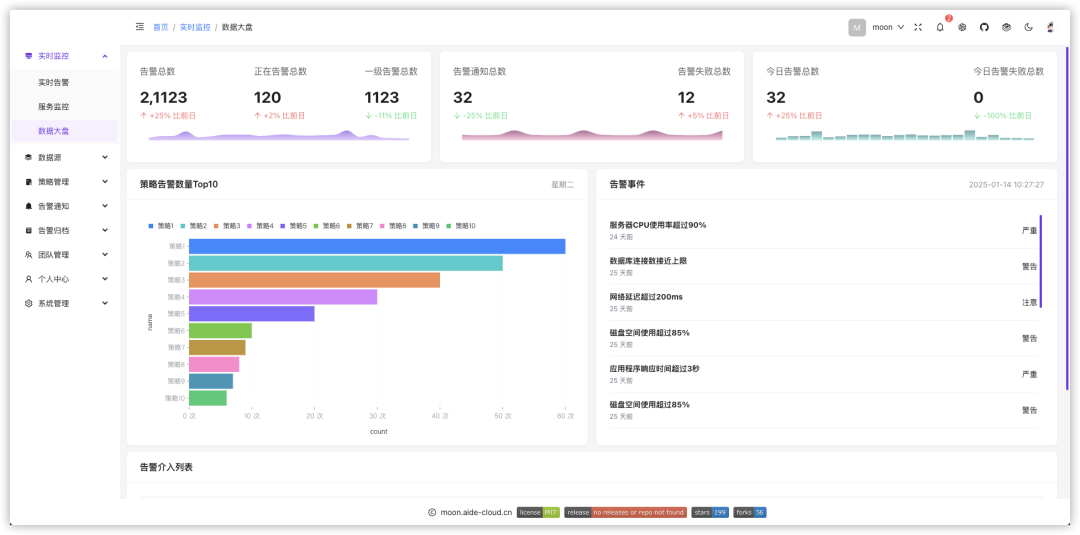Expand the 告警通知 menu chevron
This screenshot has height=535, width=1080.
point(105,206)
